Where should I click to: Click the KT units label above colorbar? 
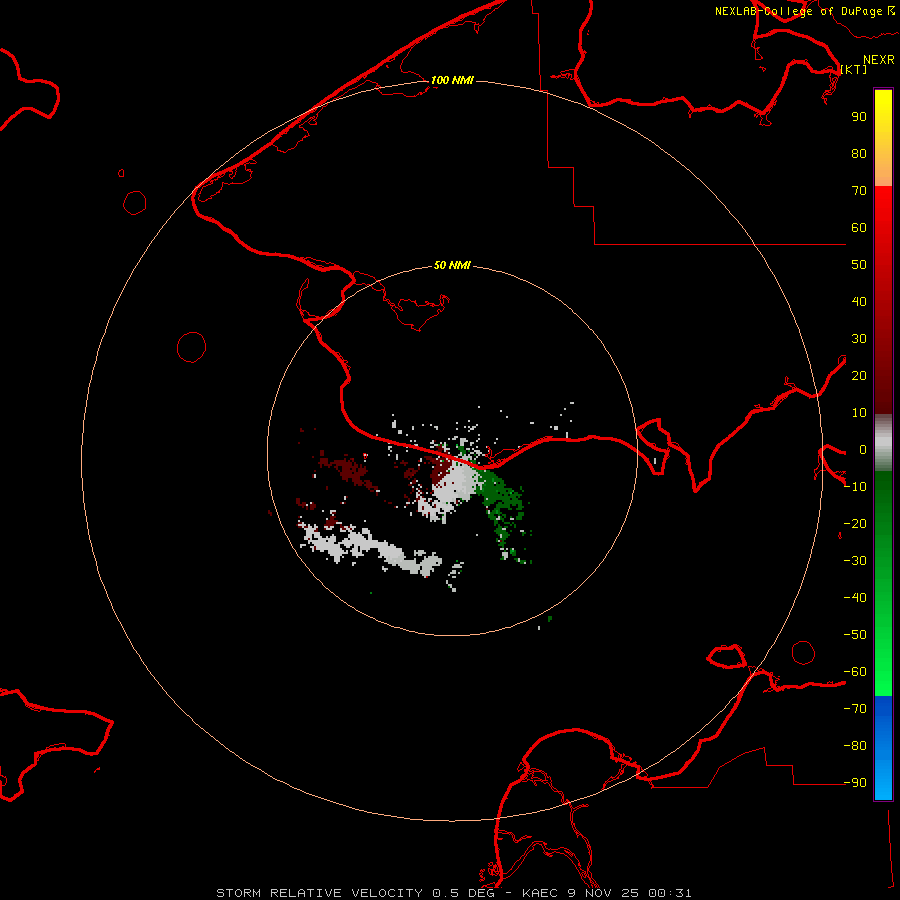(x=854, y=69)
